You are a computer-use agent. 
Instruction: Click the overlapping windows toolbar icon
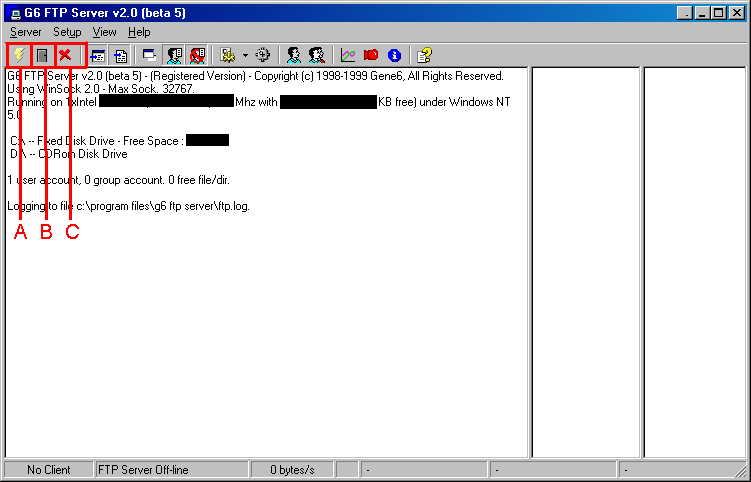[149, 55]
